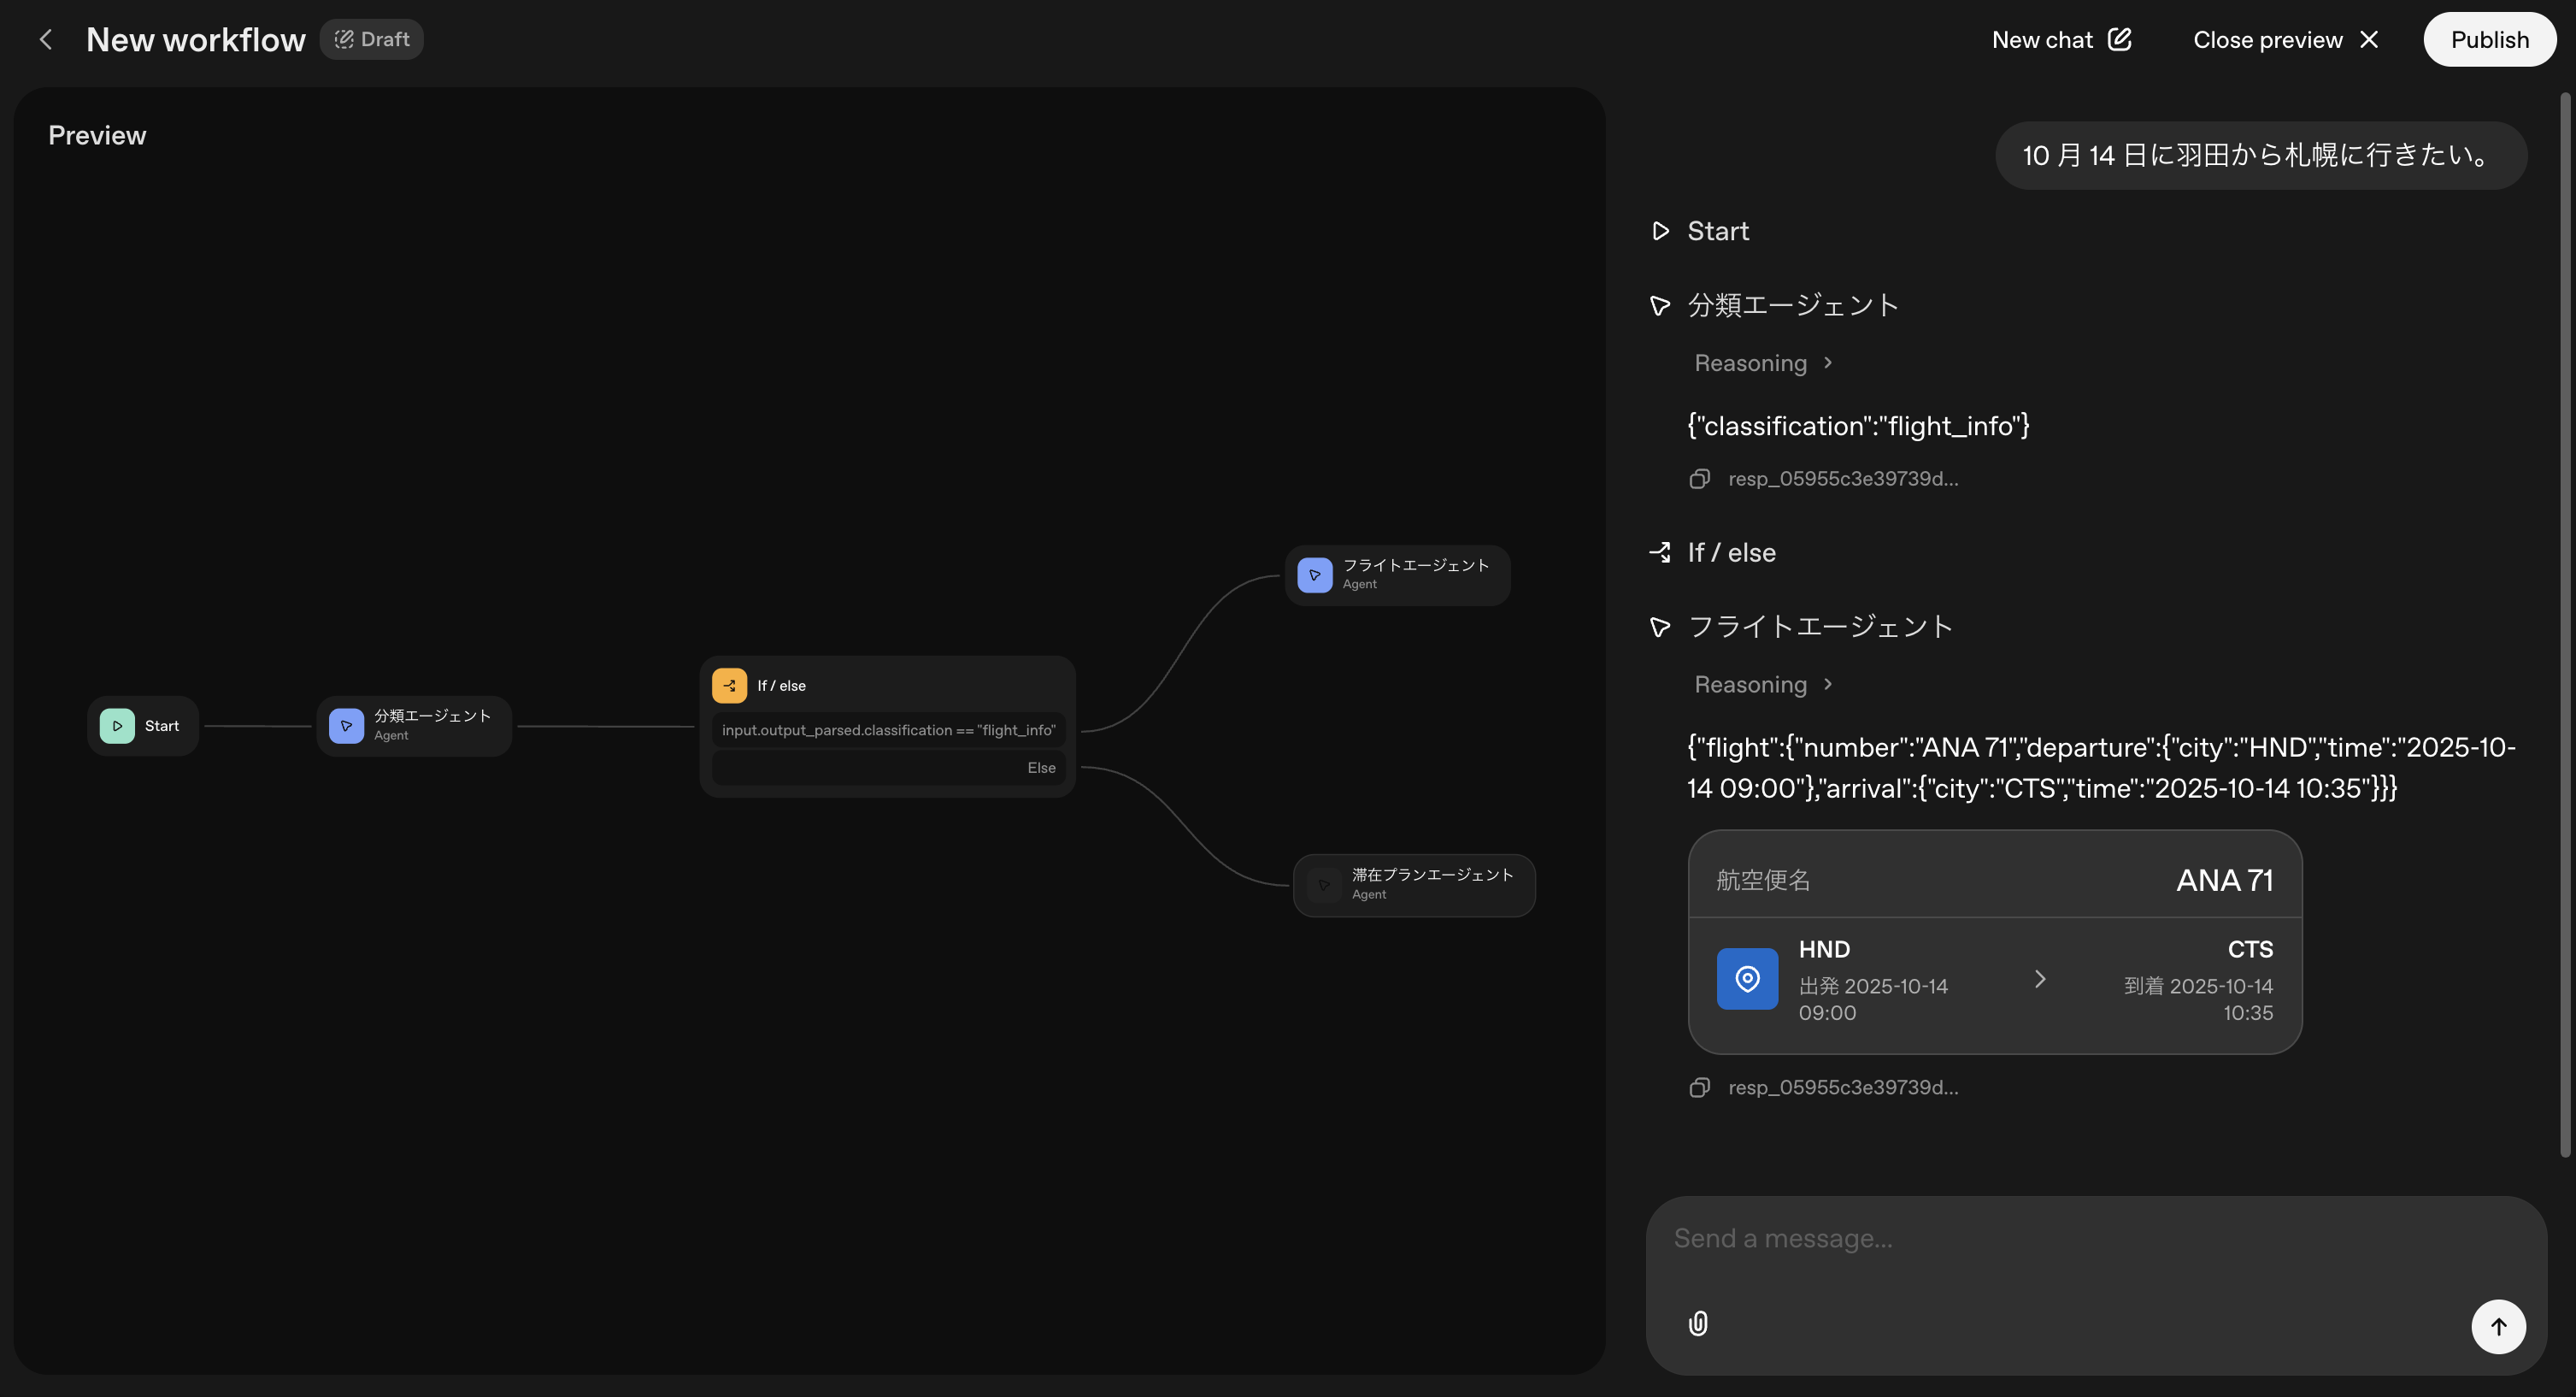Click the paperclip attach file icon
Screen dimensions: 2576x1397
1698,1324
